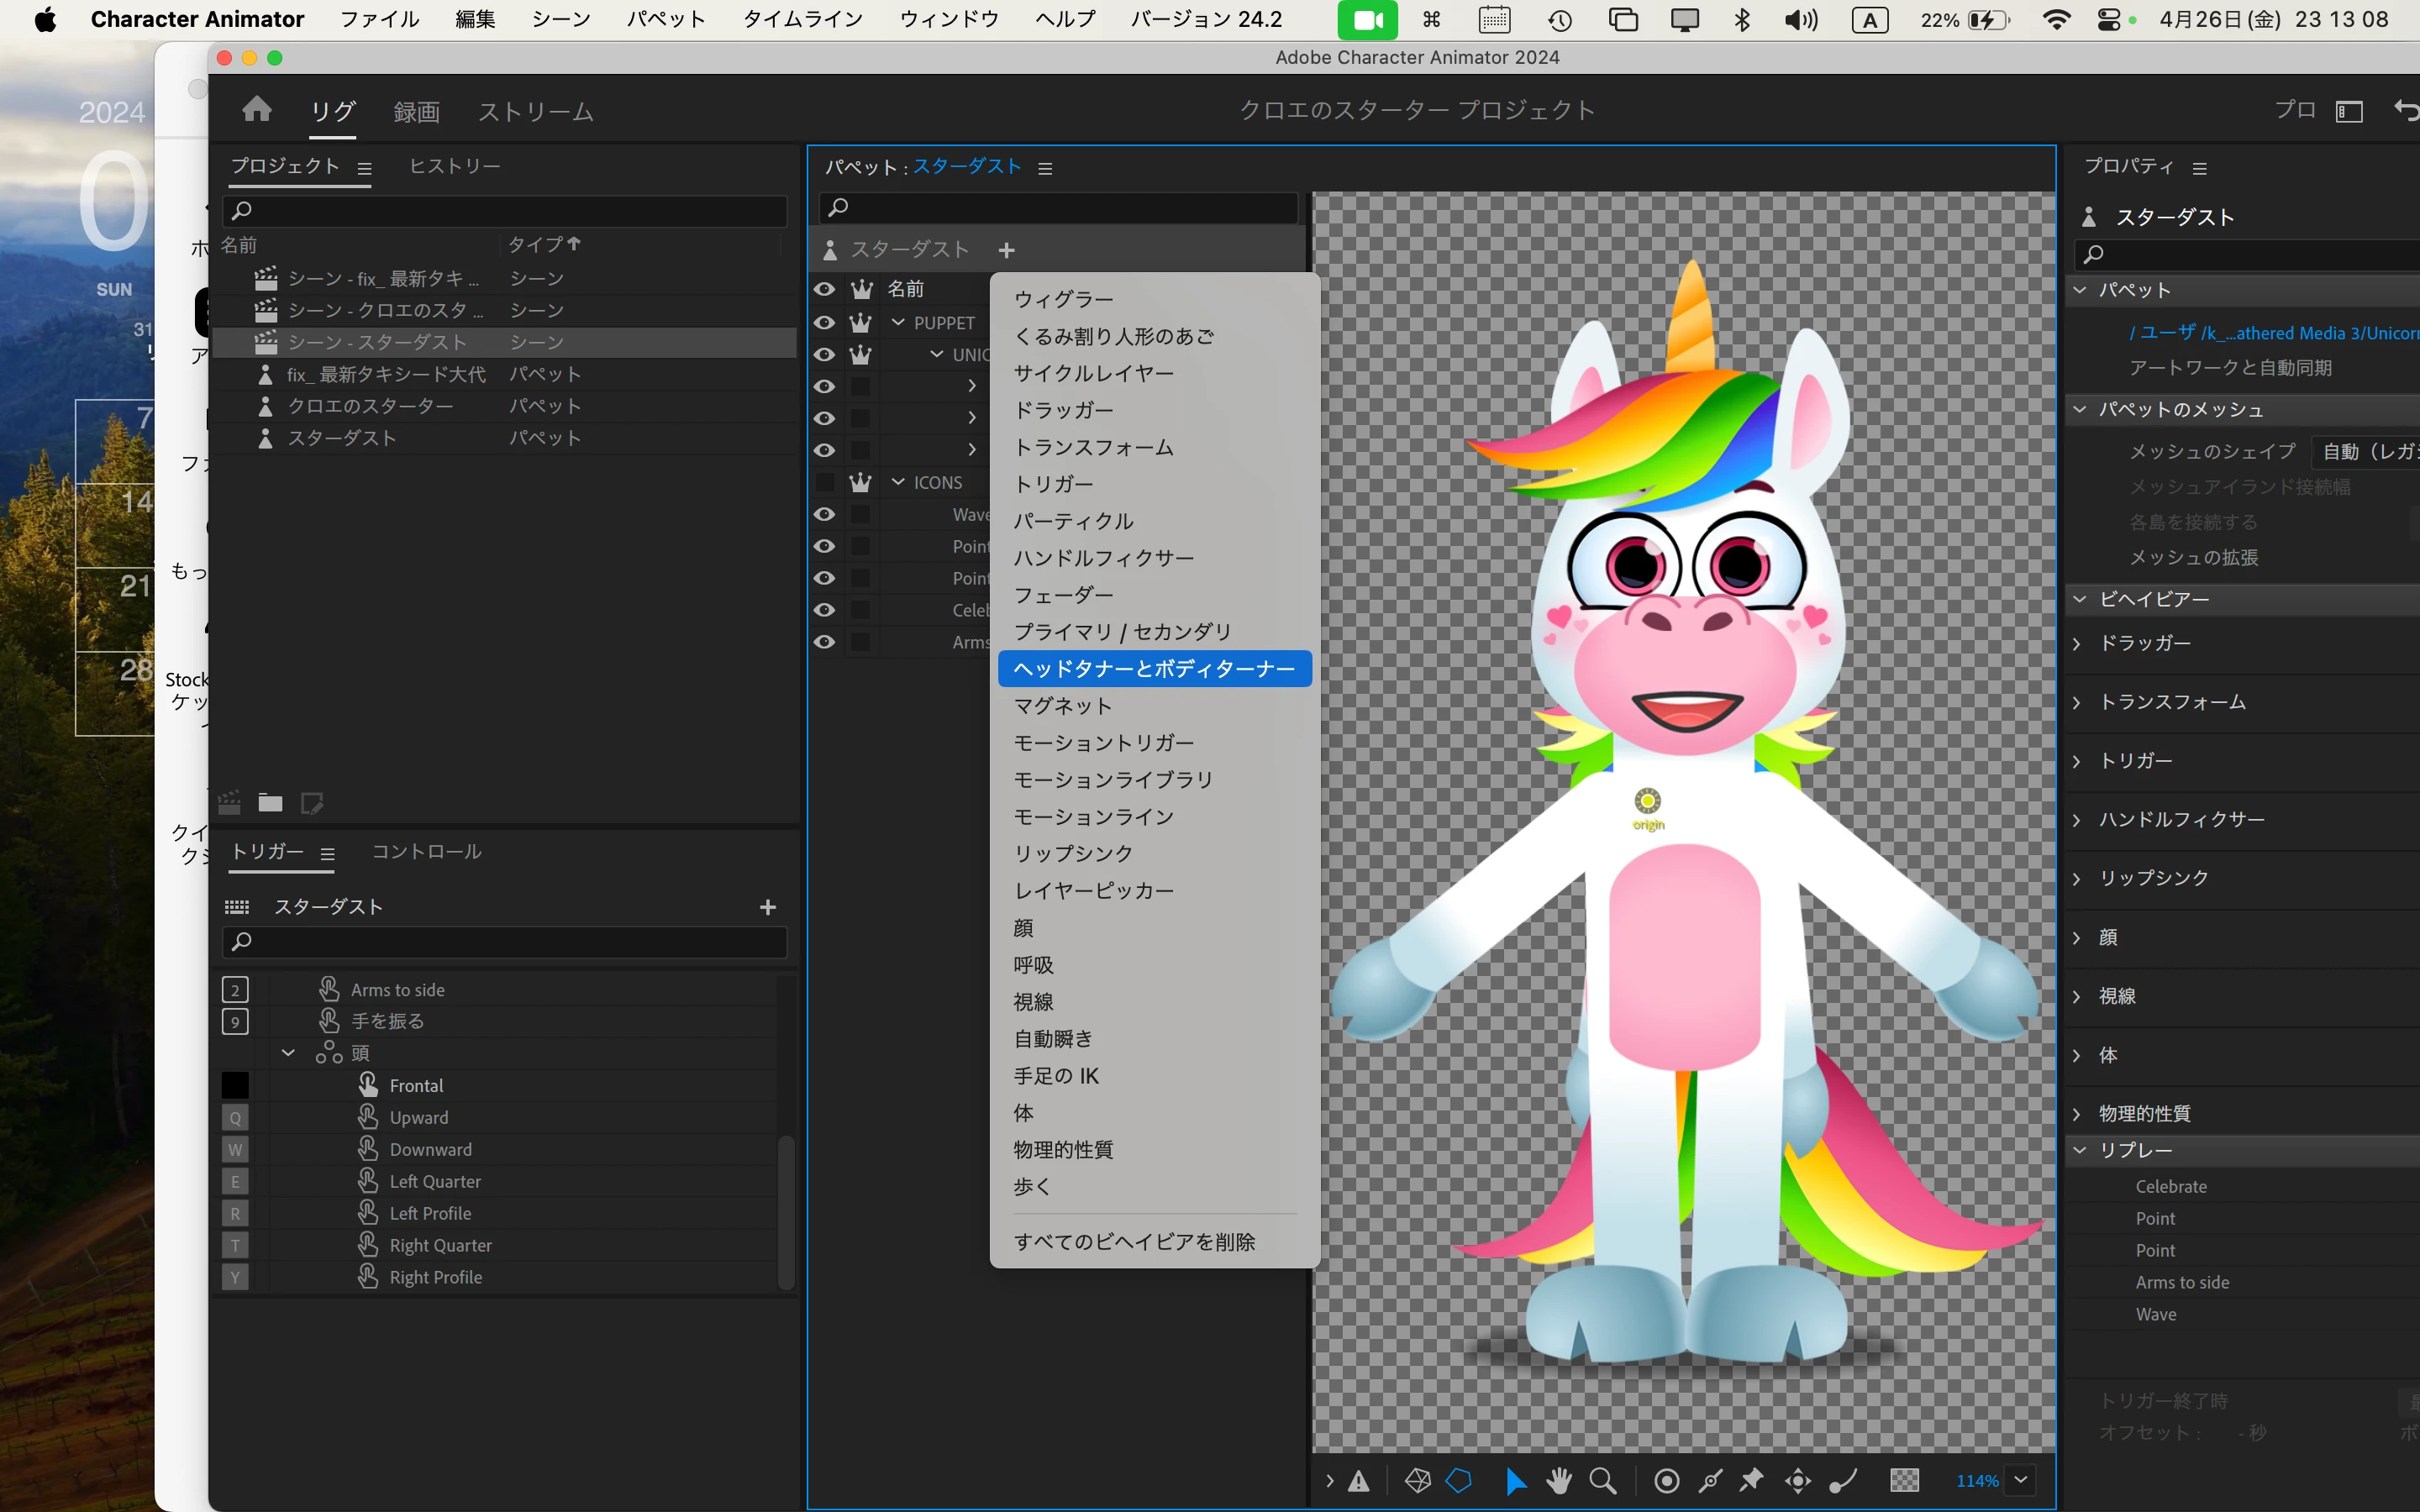
Task: Open the zoom percentage dropdown
Action: coord(2021,1481)
